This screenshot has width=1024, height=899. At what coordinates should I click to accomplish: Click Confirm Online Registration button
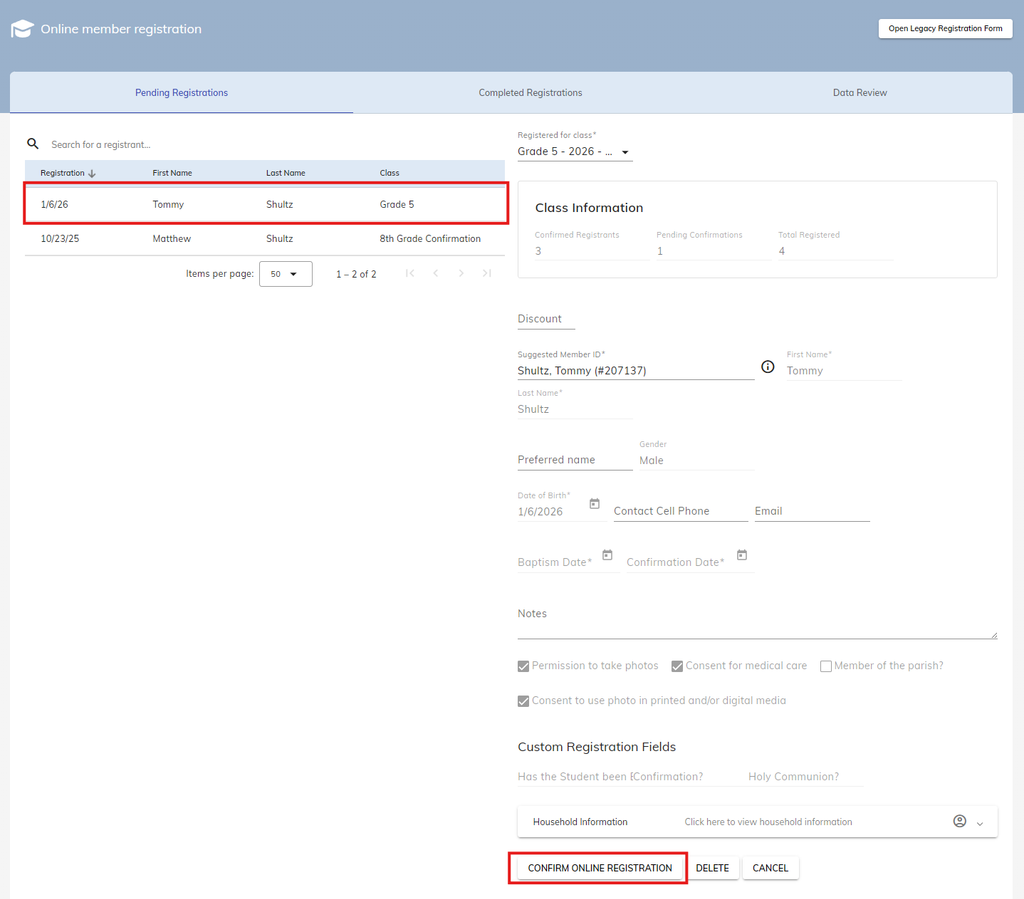(x=600, y=868)
